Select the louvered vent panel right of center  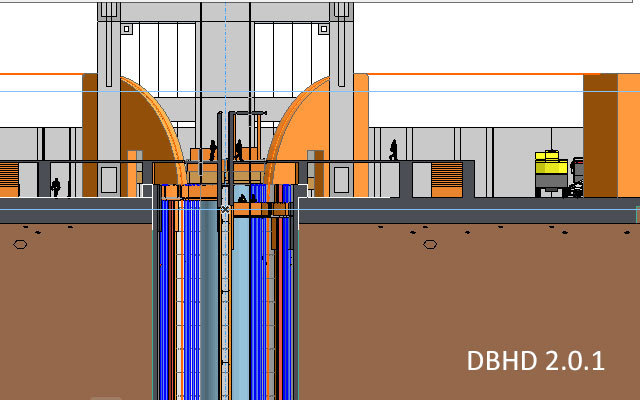(445, 177)
